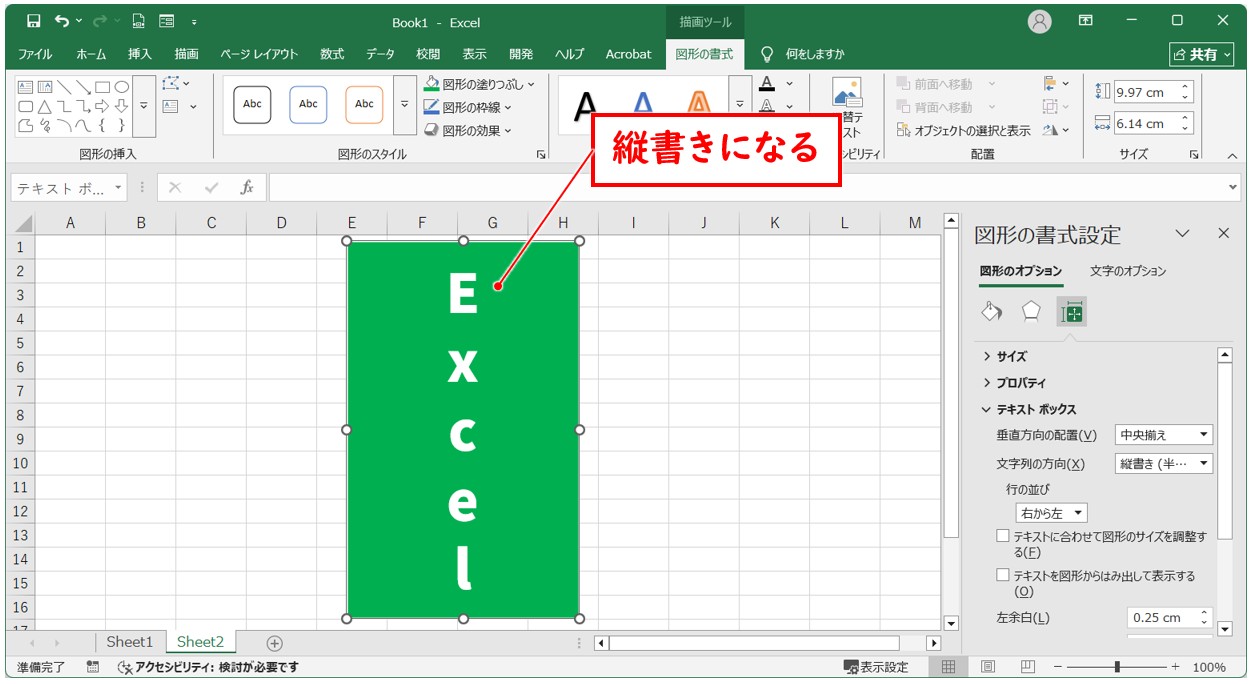
Task: Select the Sheet1 tab
Action: [x=130, y=642]
